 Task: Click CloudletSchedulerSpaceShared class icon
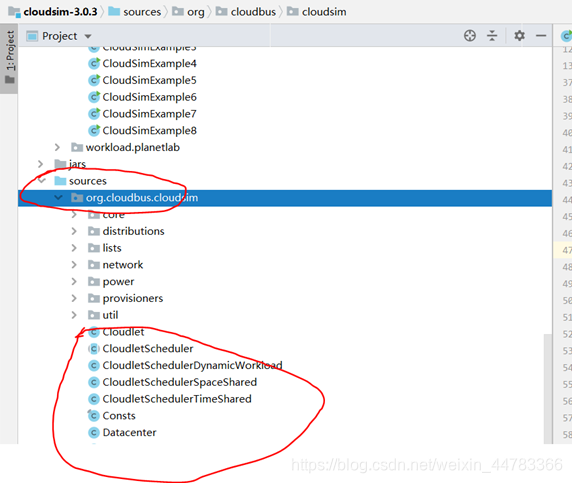pyautogui.click(x=94, y=382)
